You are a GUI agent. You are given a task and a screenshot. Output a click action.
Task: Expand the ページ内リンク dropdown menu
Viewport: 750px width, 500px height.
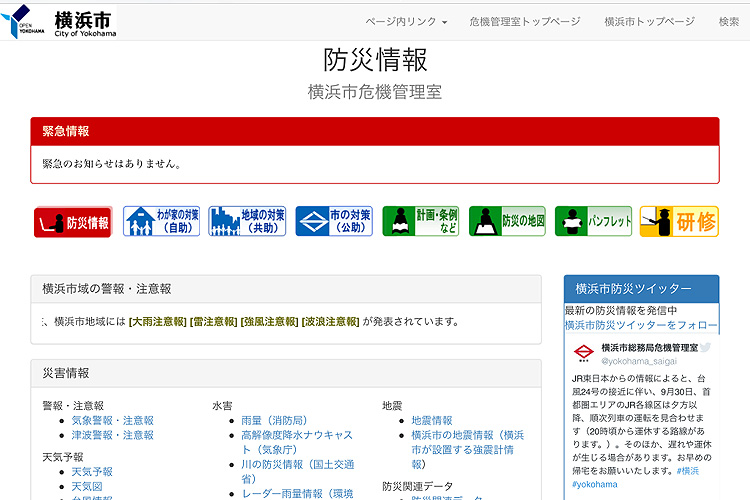click(406, 21)
